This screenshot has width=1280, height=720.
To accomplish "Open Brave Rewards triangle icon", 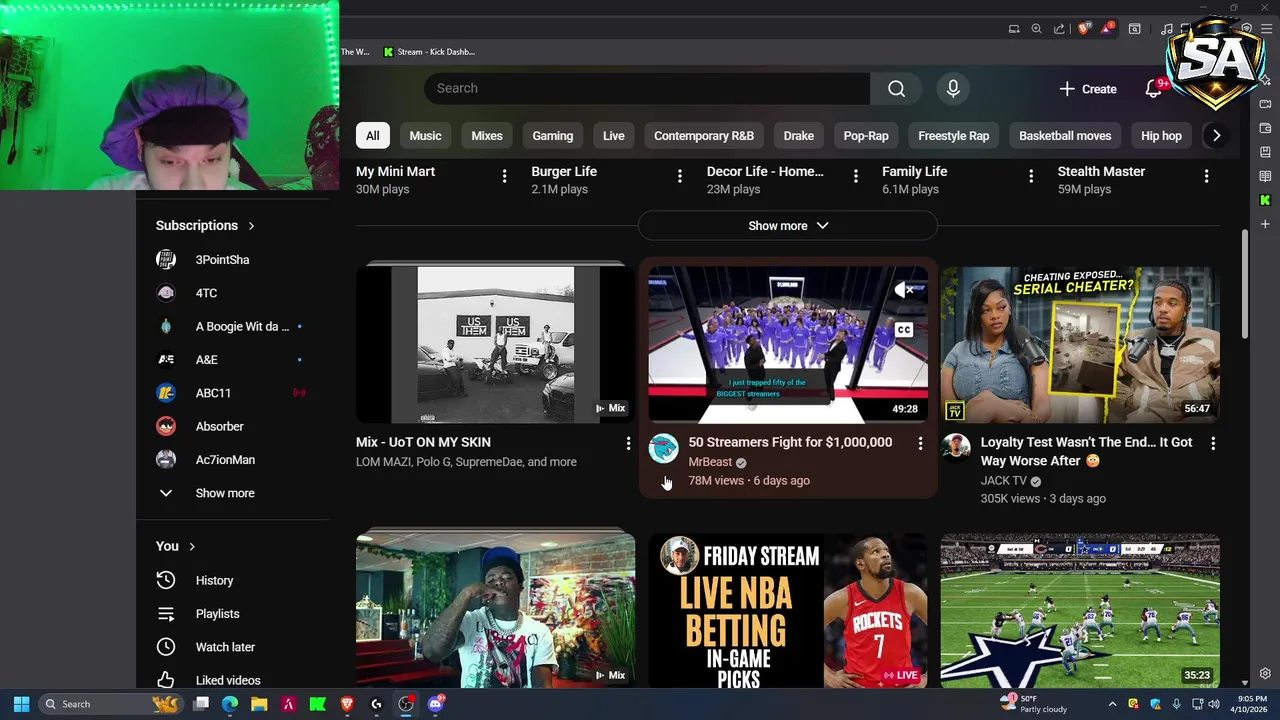I will pyautogui.click(x=1108, y=29).
